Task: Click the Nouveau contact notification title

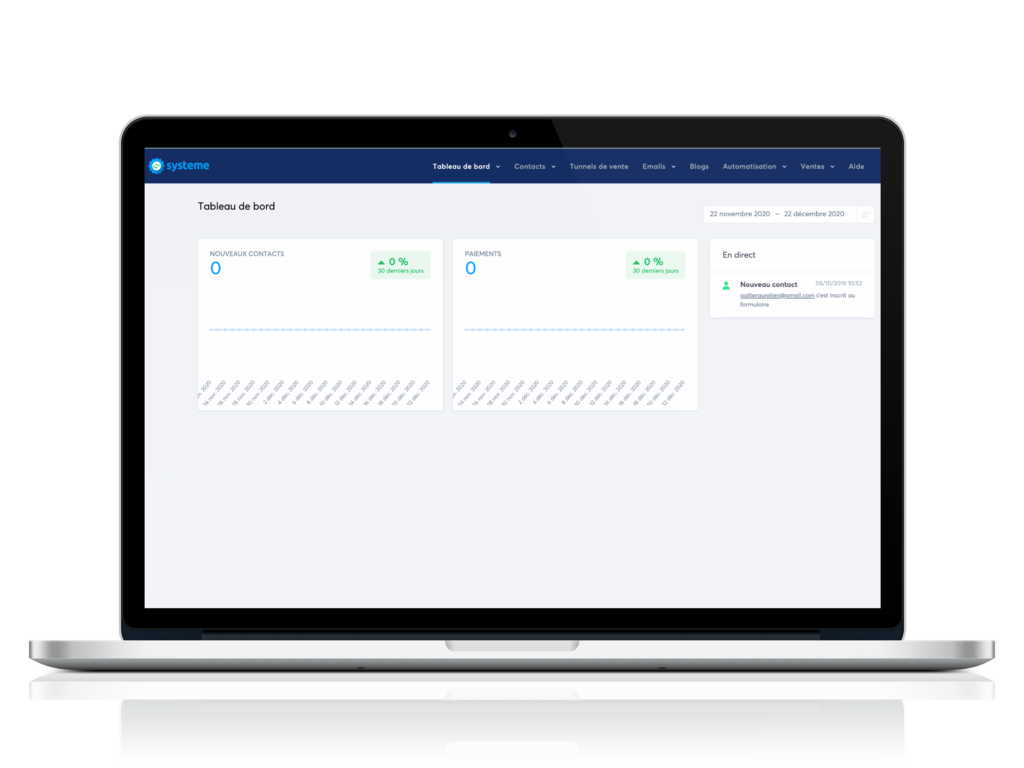Action: pyautogui.click(x=768, y=284)
